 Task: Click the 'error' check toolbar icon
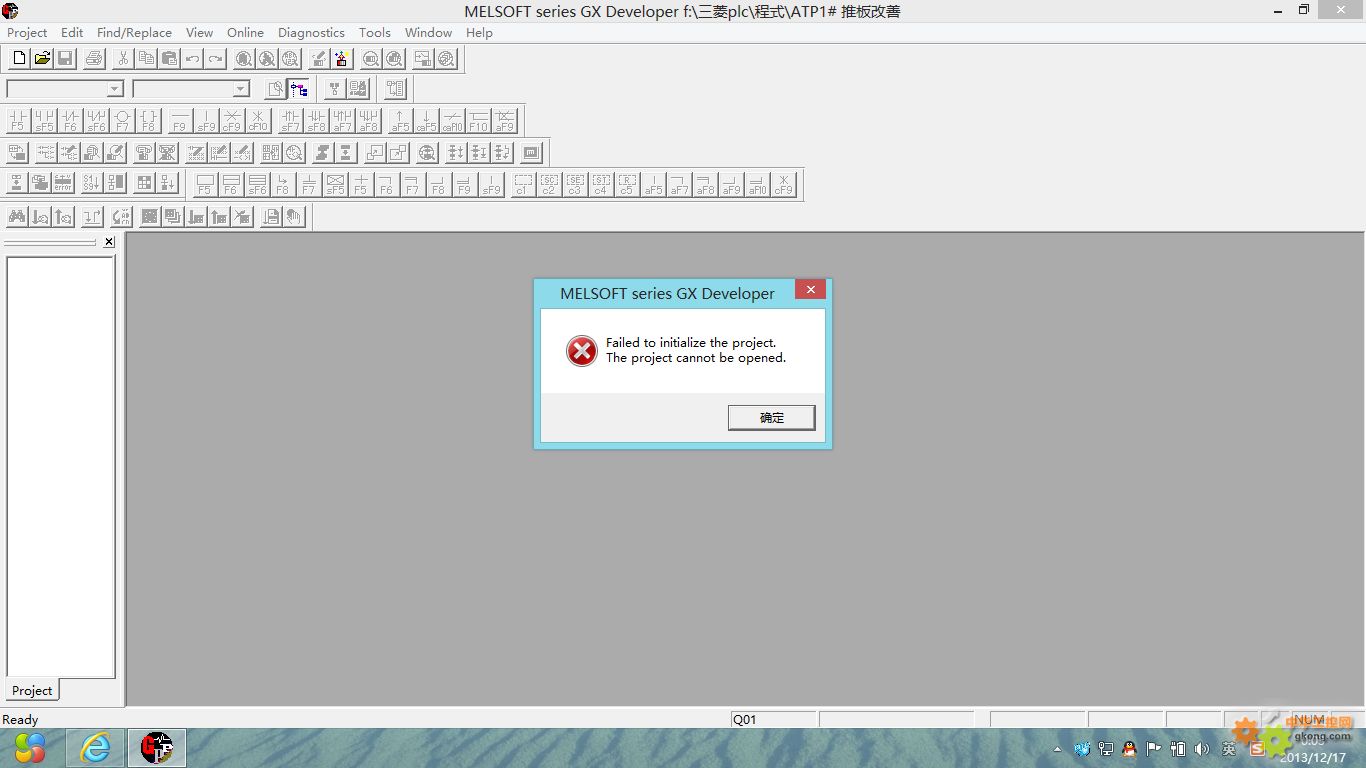(x=63, y=183)
